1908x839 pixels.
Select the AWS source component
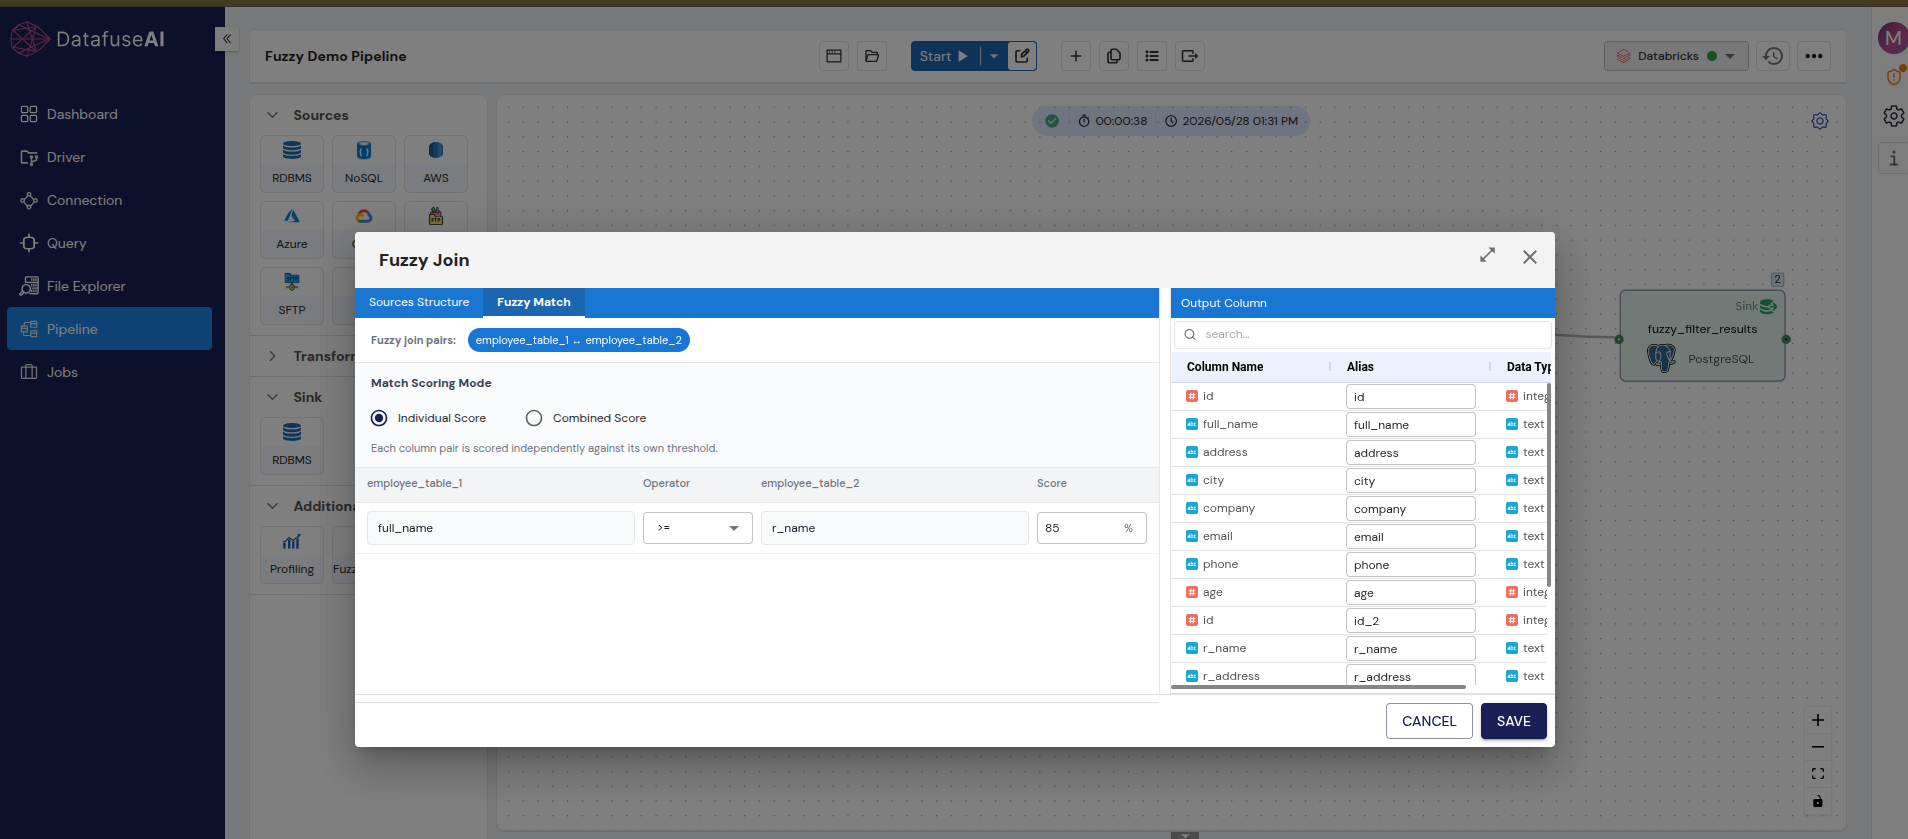point(436,163)
